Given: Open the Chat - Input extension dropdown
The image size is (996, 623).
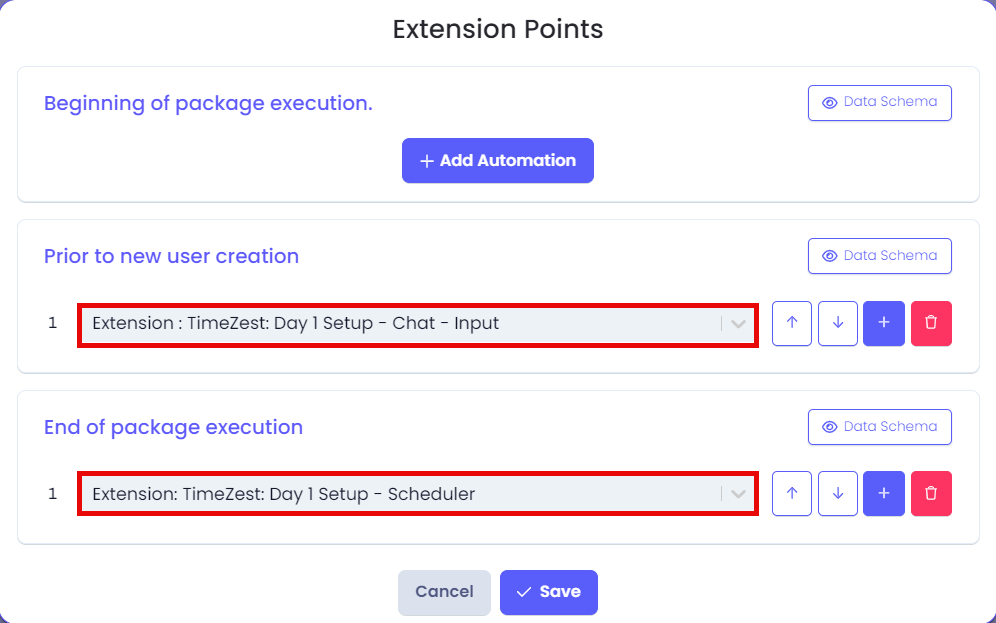Looking at the screenshot, I should 418,325.
